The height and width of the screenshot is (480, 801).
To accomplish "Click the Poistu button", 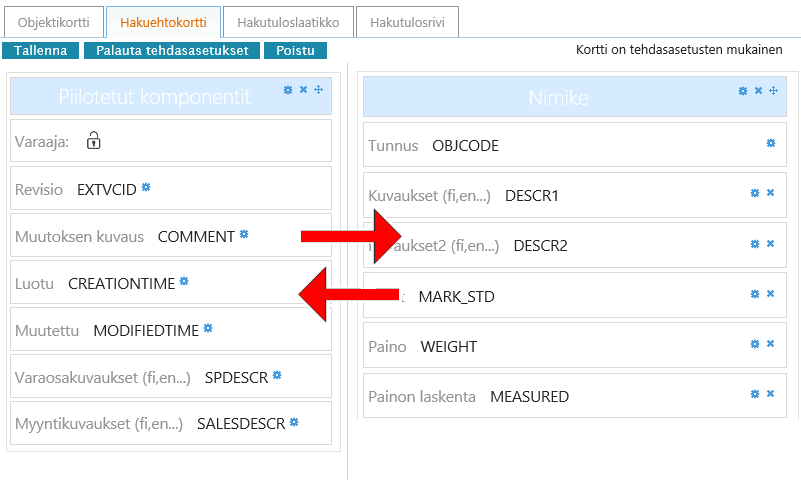I will [x=295, y=50].
